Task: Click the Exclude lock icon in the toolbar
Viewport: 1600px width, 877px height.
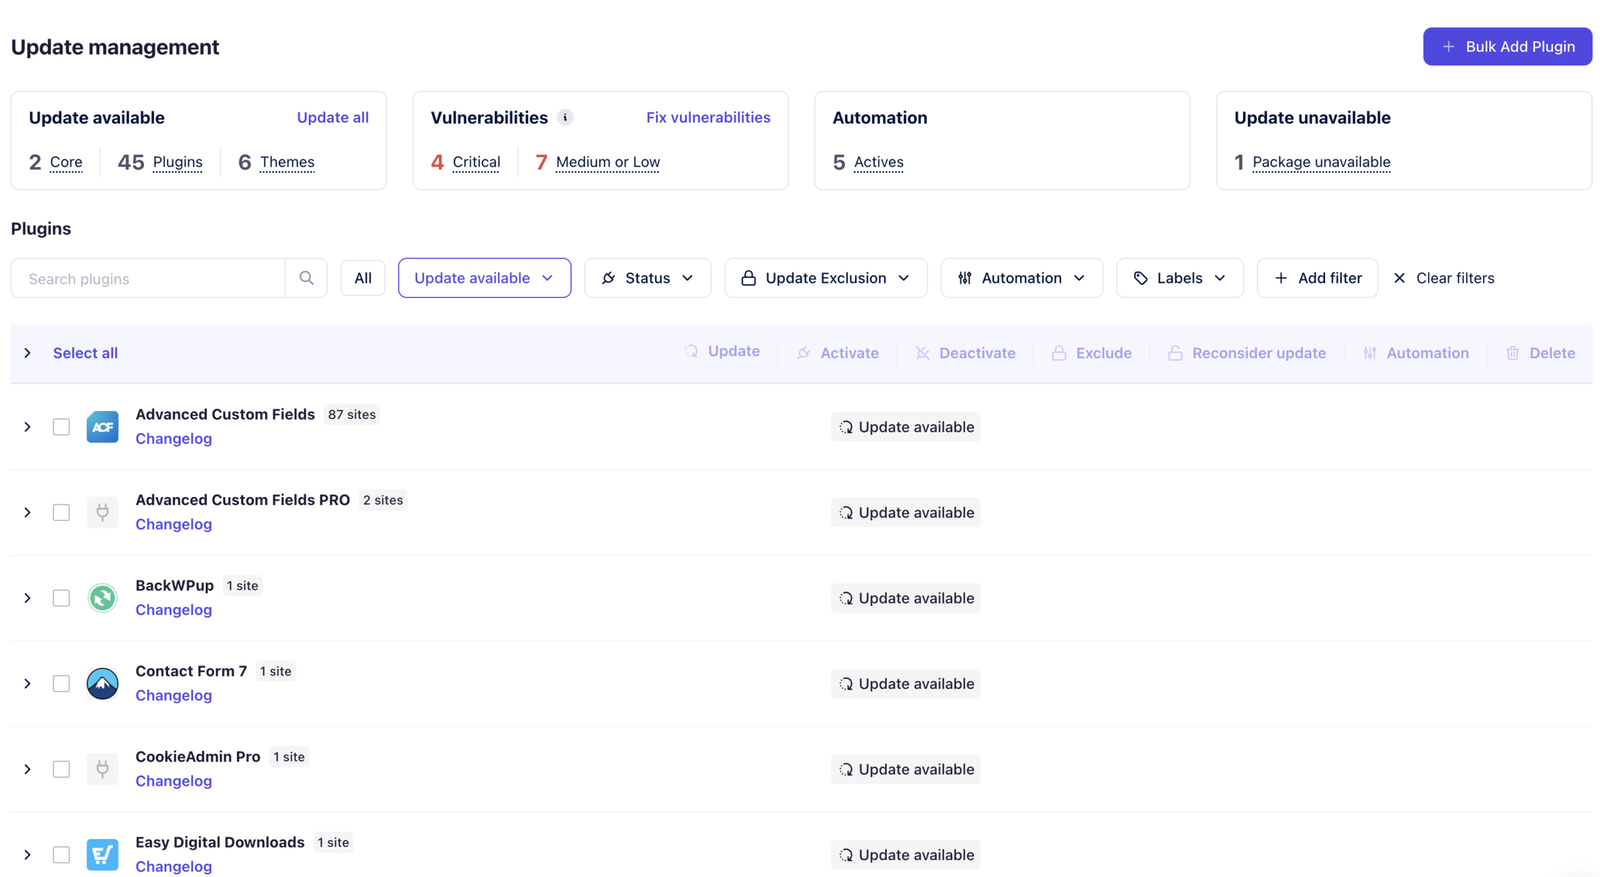Action: pos(1058,353)
